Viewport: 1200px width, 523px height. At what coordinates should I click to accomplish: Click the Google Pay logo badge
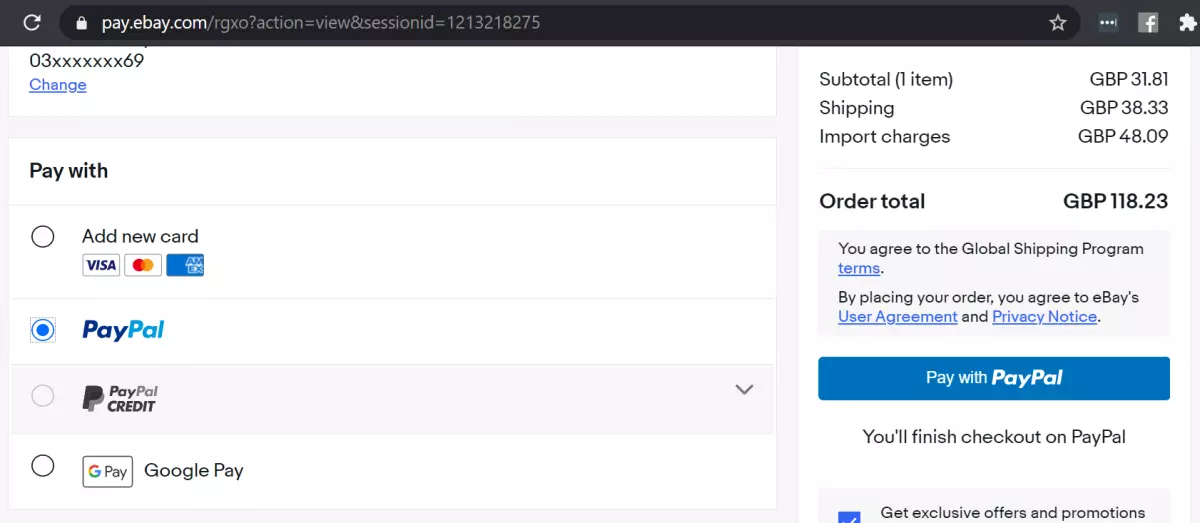click(107, 471)
